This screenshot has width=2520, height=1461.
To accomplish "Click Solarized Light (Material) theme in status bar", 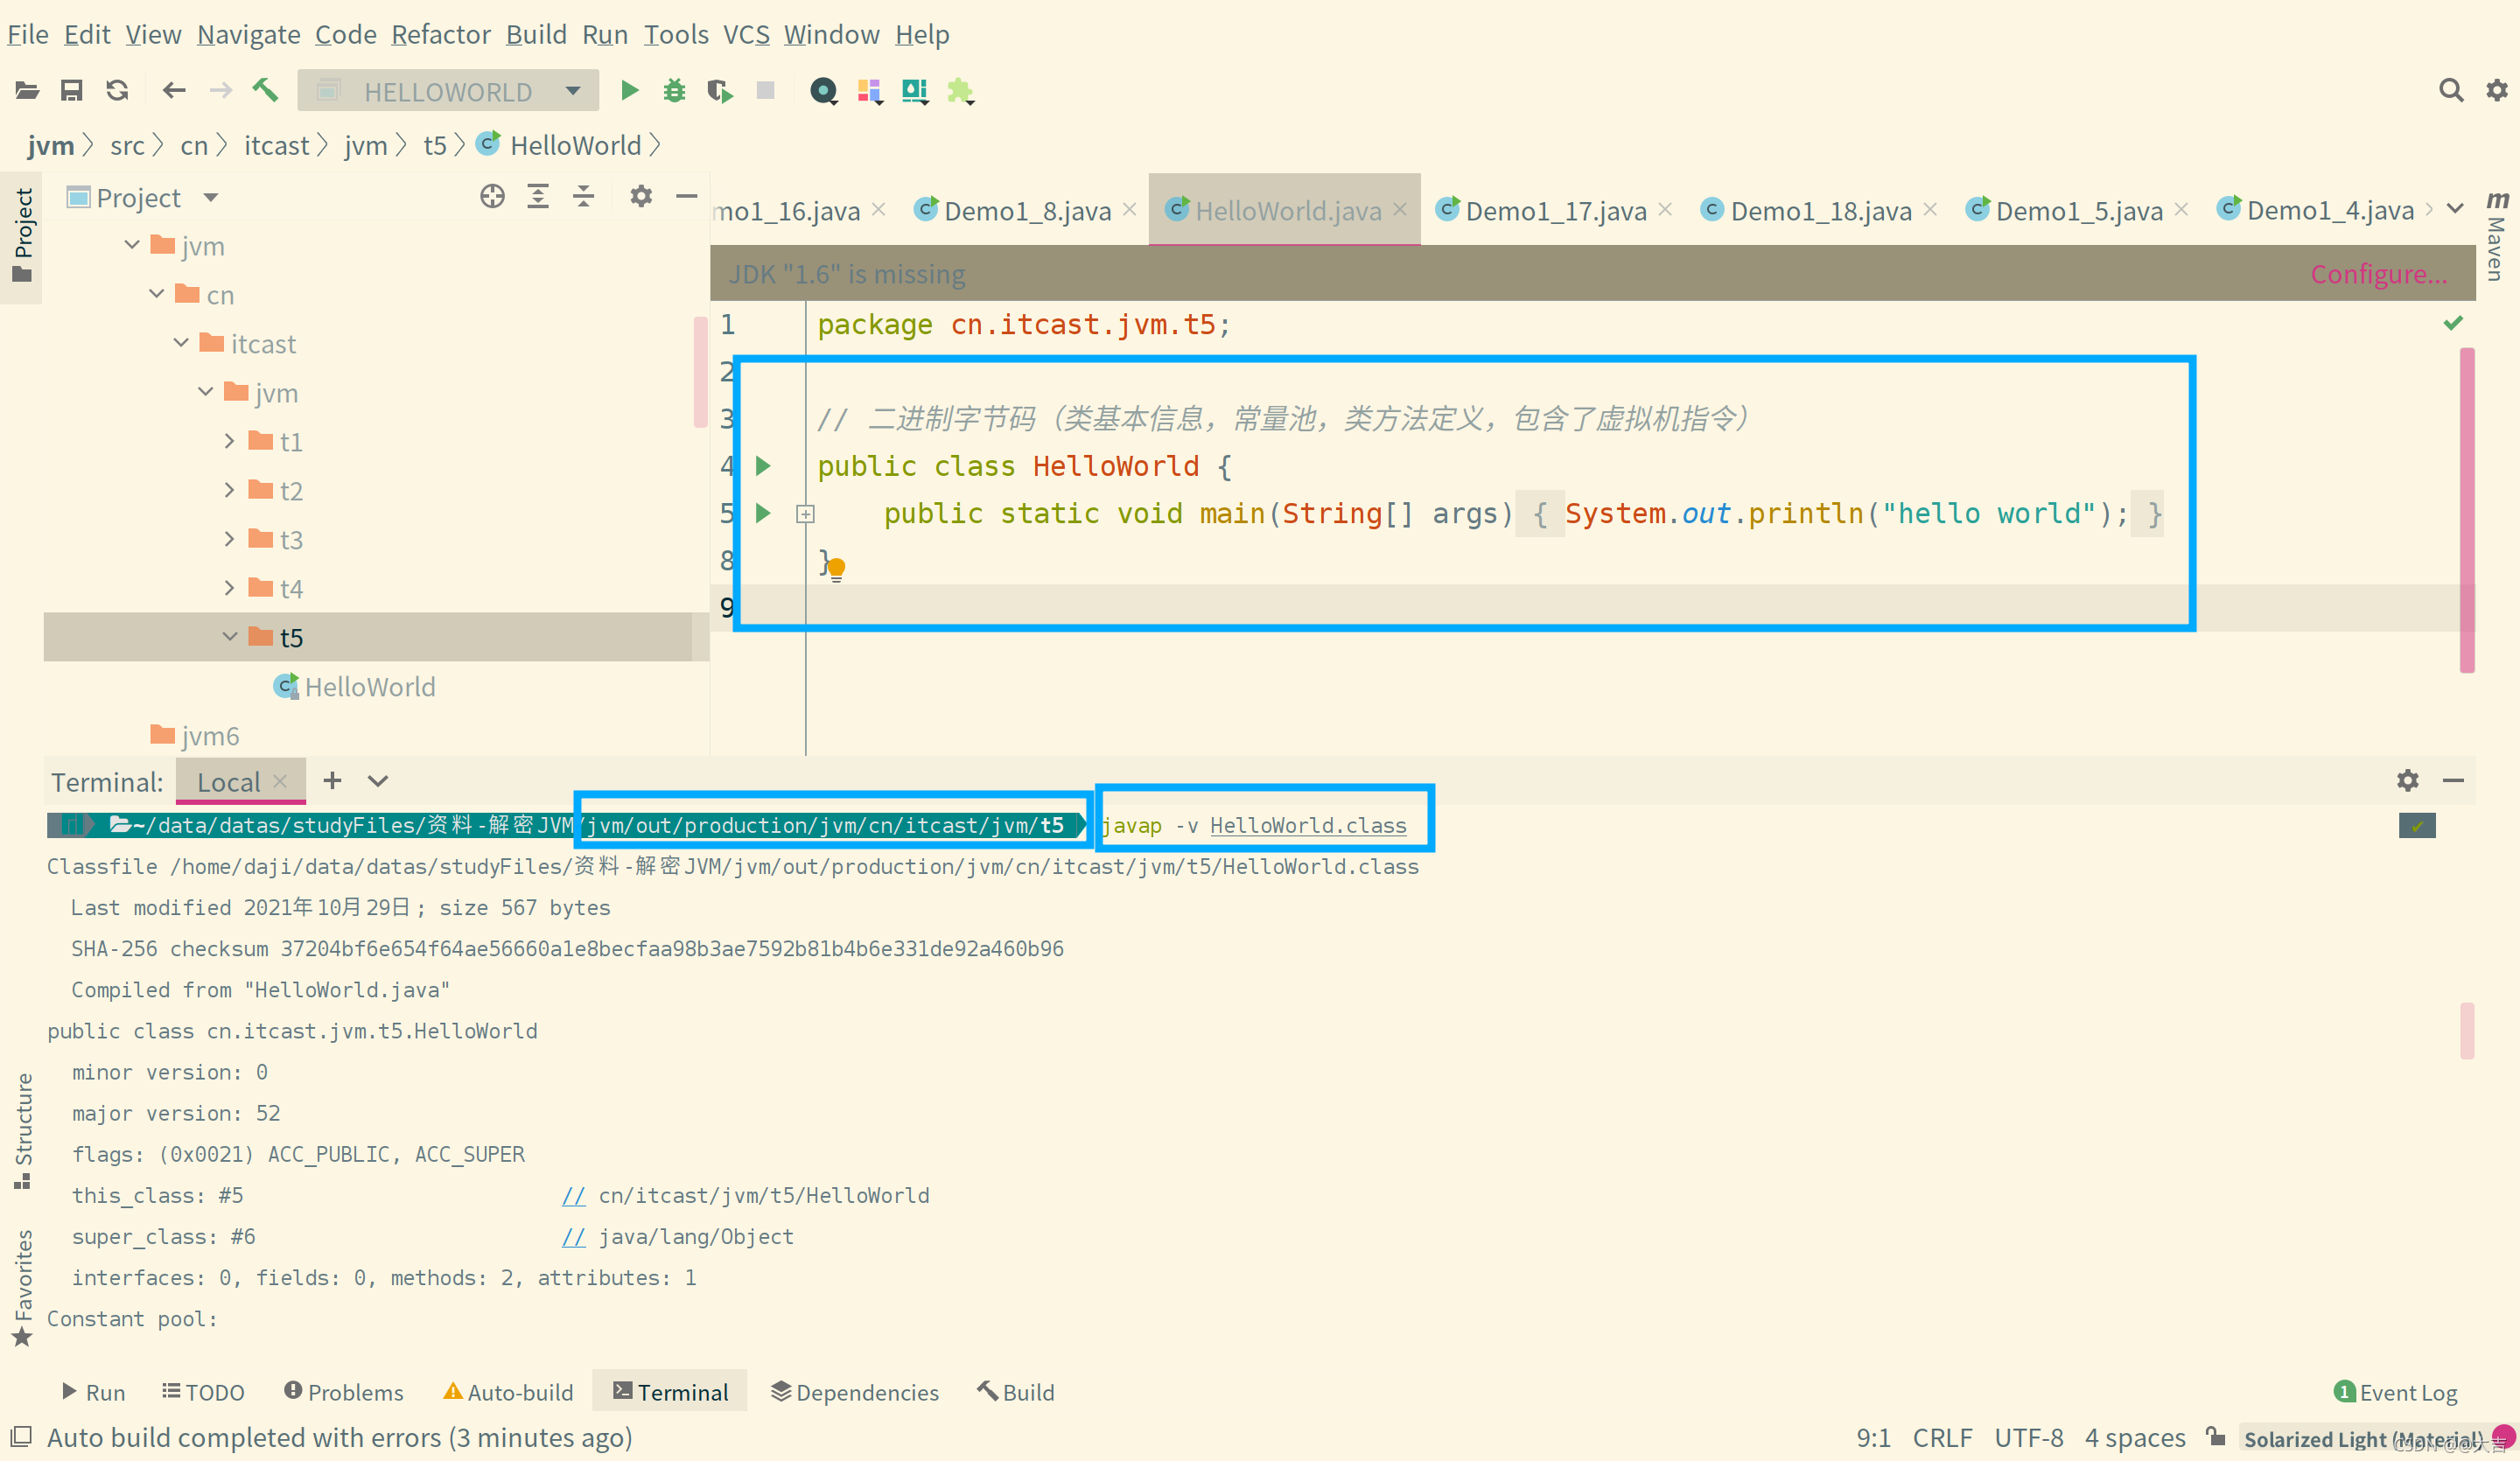I will click(2363, 1438).
